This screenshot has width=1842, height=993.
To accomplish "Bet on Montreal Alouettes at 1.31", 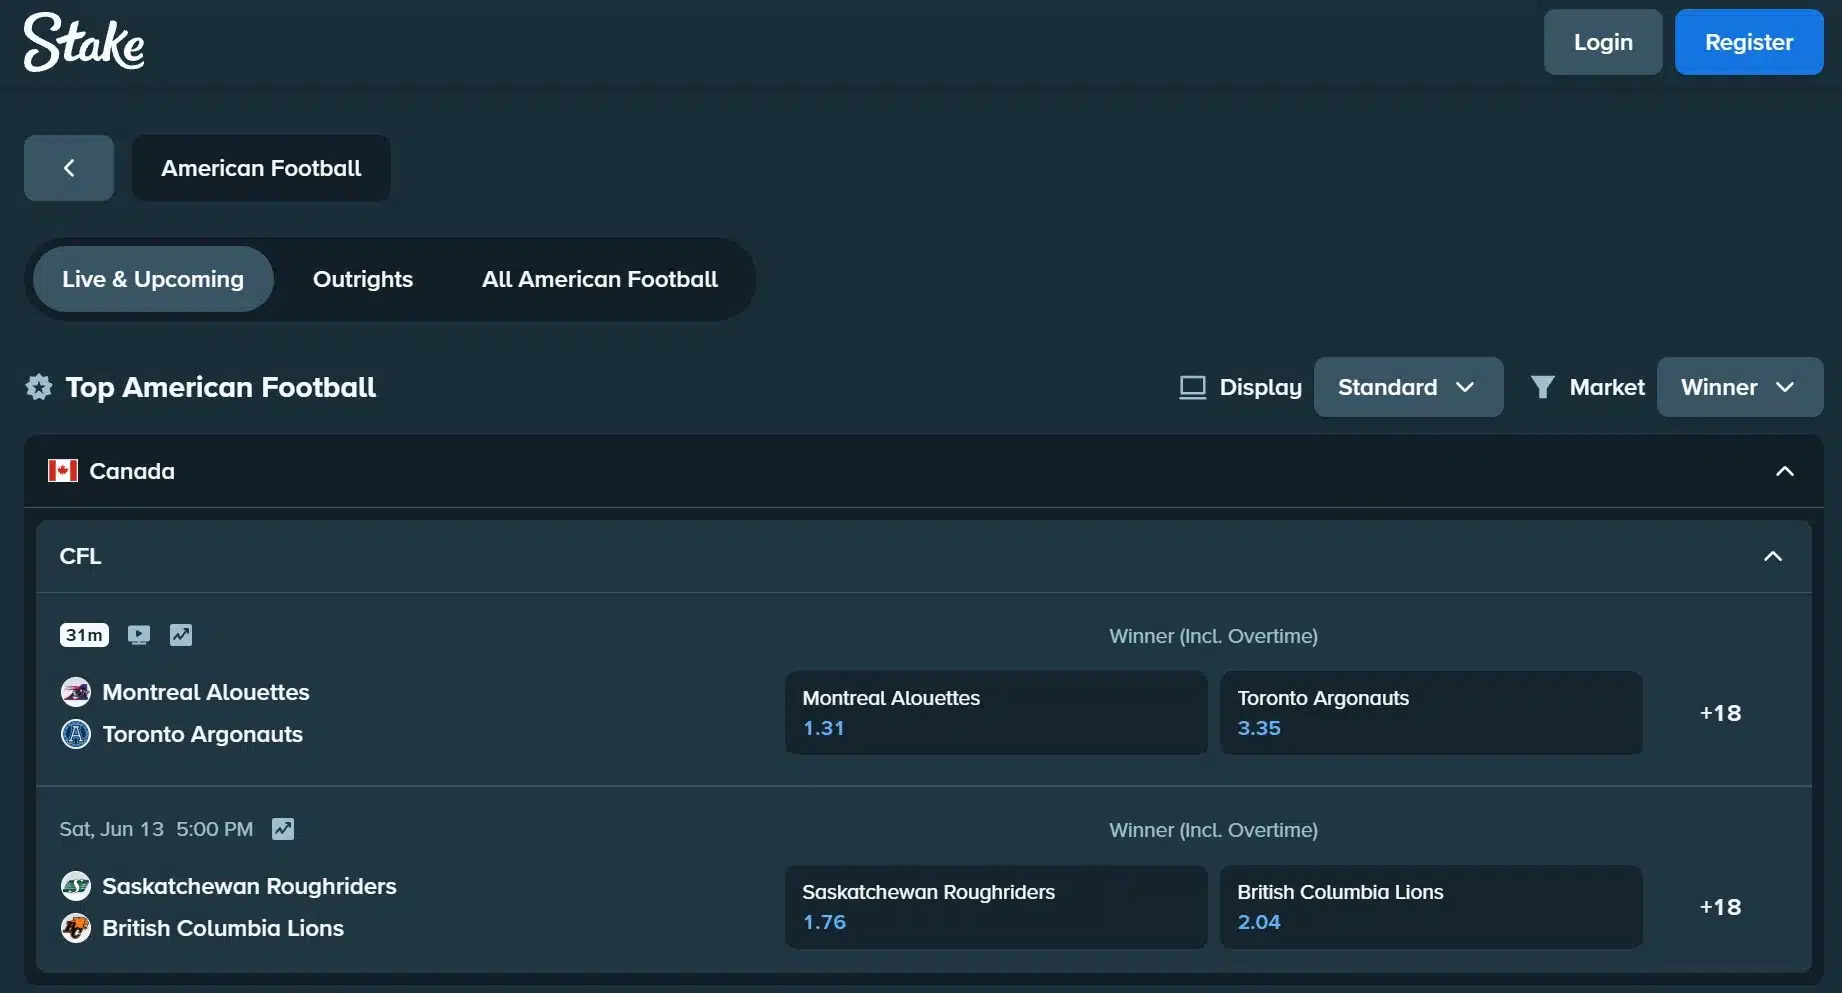I will [996, 713].
